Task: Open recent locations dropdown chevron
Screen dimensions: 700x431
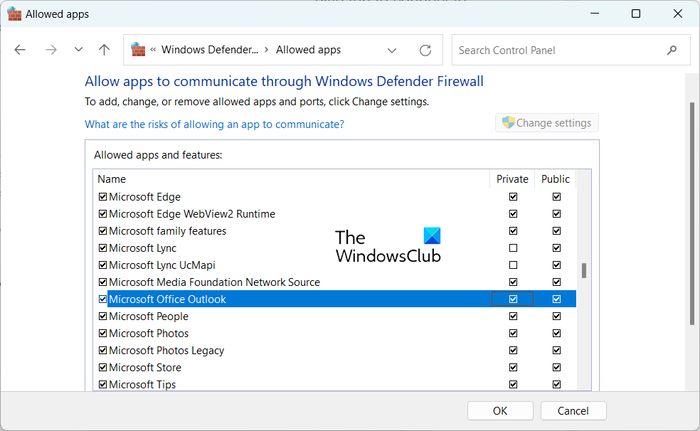Action: 78,50
